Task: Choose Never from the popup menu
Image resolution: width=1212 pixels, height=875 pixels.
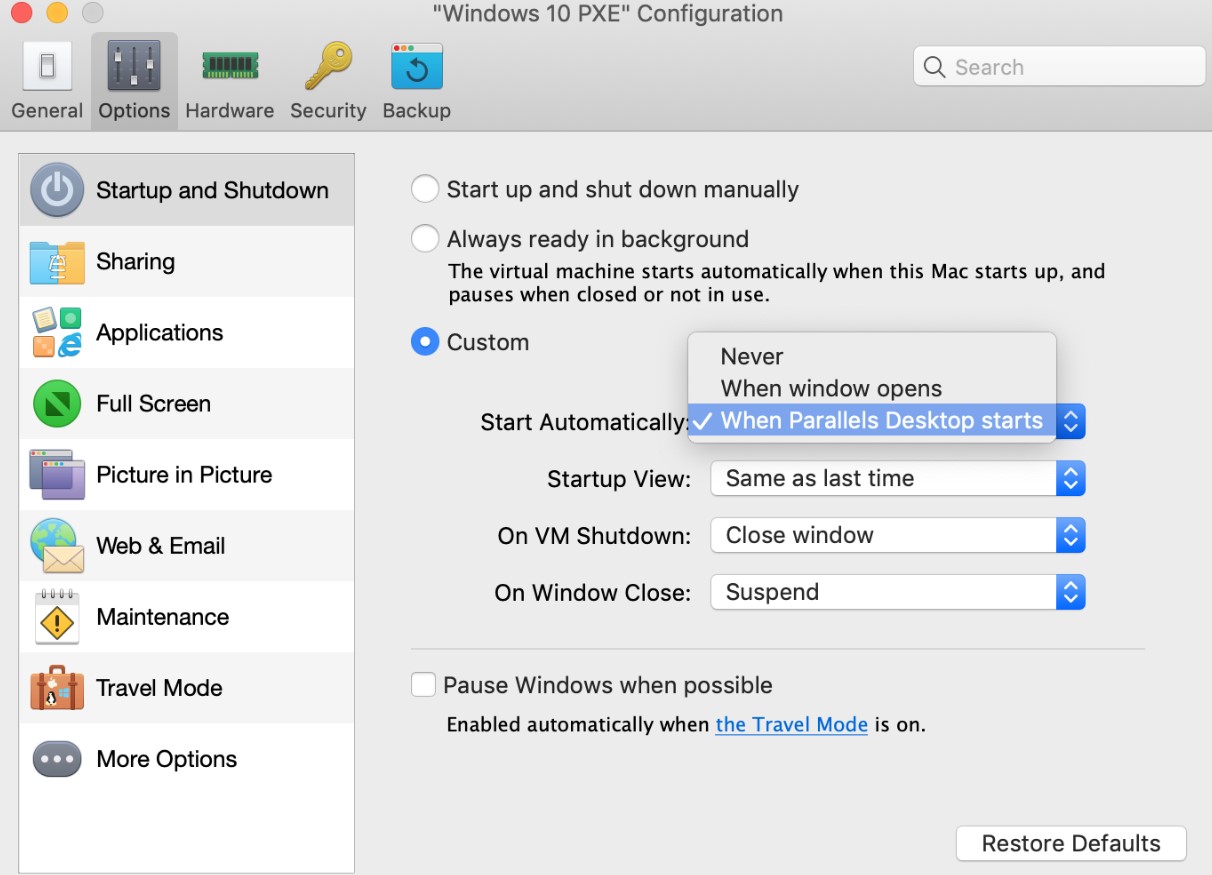Action: pyautogui.click(x=872, y=357)
